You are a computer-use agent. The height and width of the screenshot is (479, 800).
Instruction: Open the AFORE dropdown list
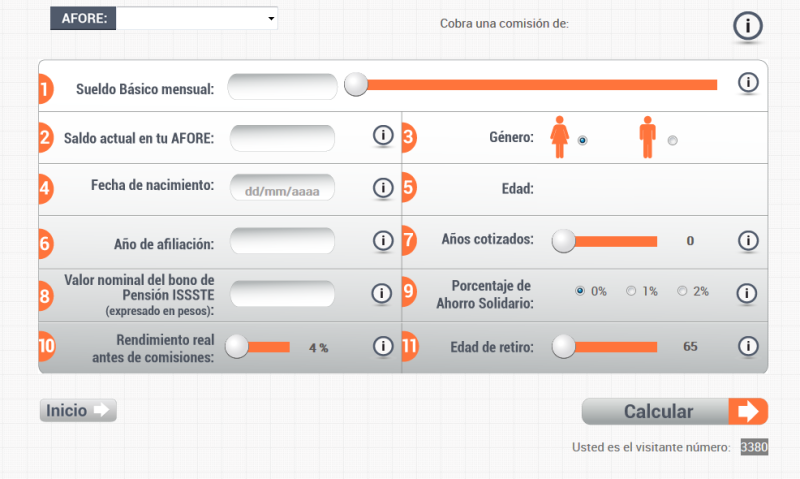click(197, 18)
